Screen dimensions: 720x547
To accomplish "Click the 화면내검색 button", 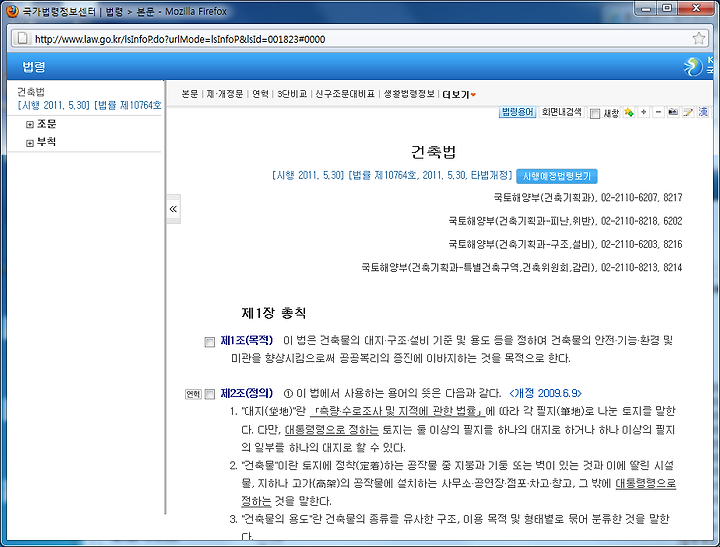I will (x=562, y=112).
